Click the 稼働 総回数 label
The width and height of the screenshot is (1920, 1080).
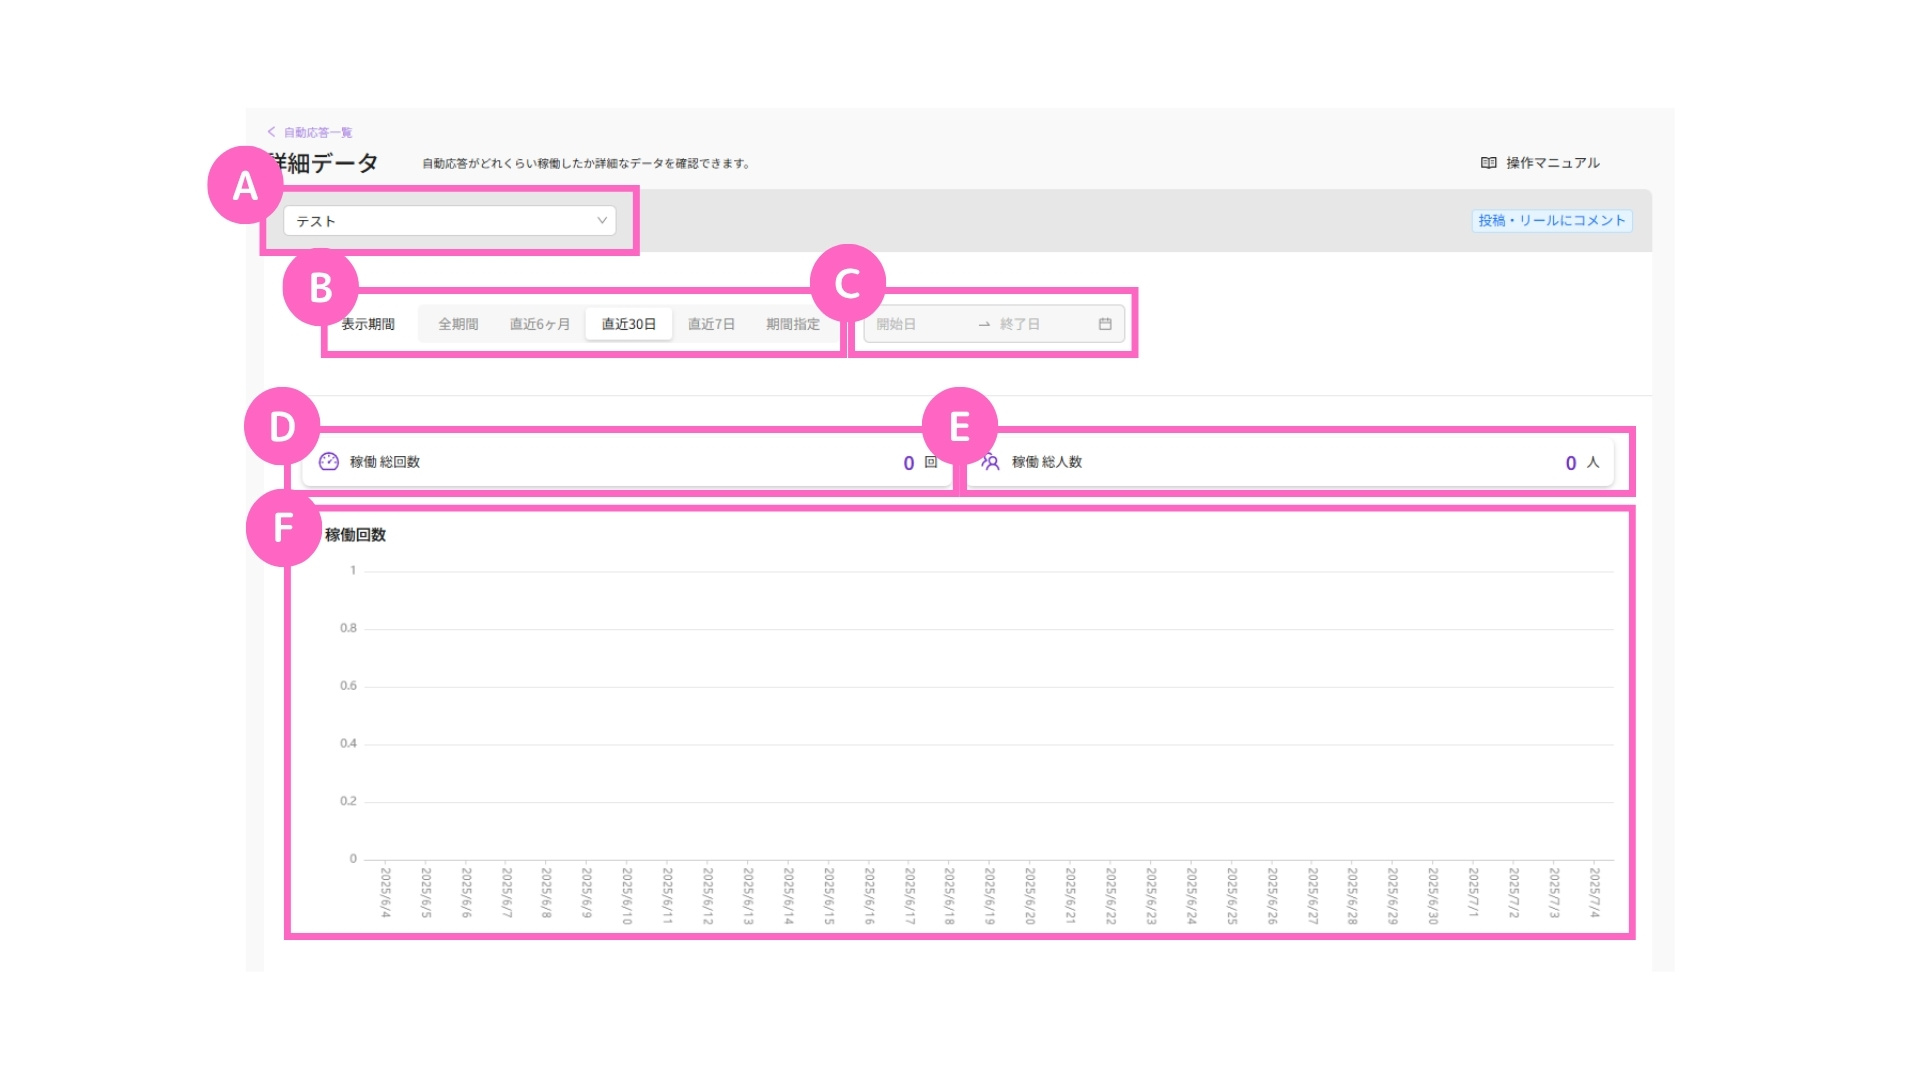(385, 462)
